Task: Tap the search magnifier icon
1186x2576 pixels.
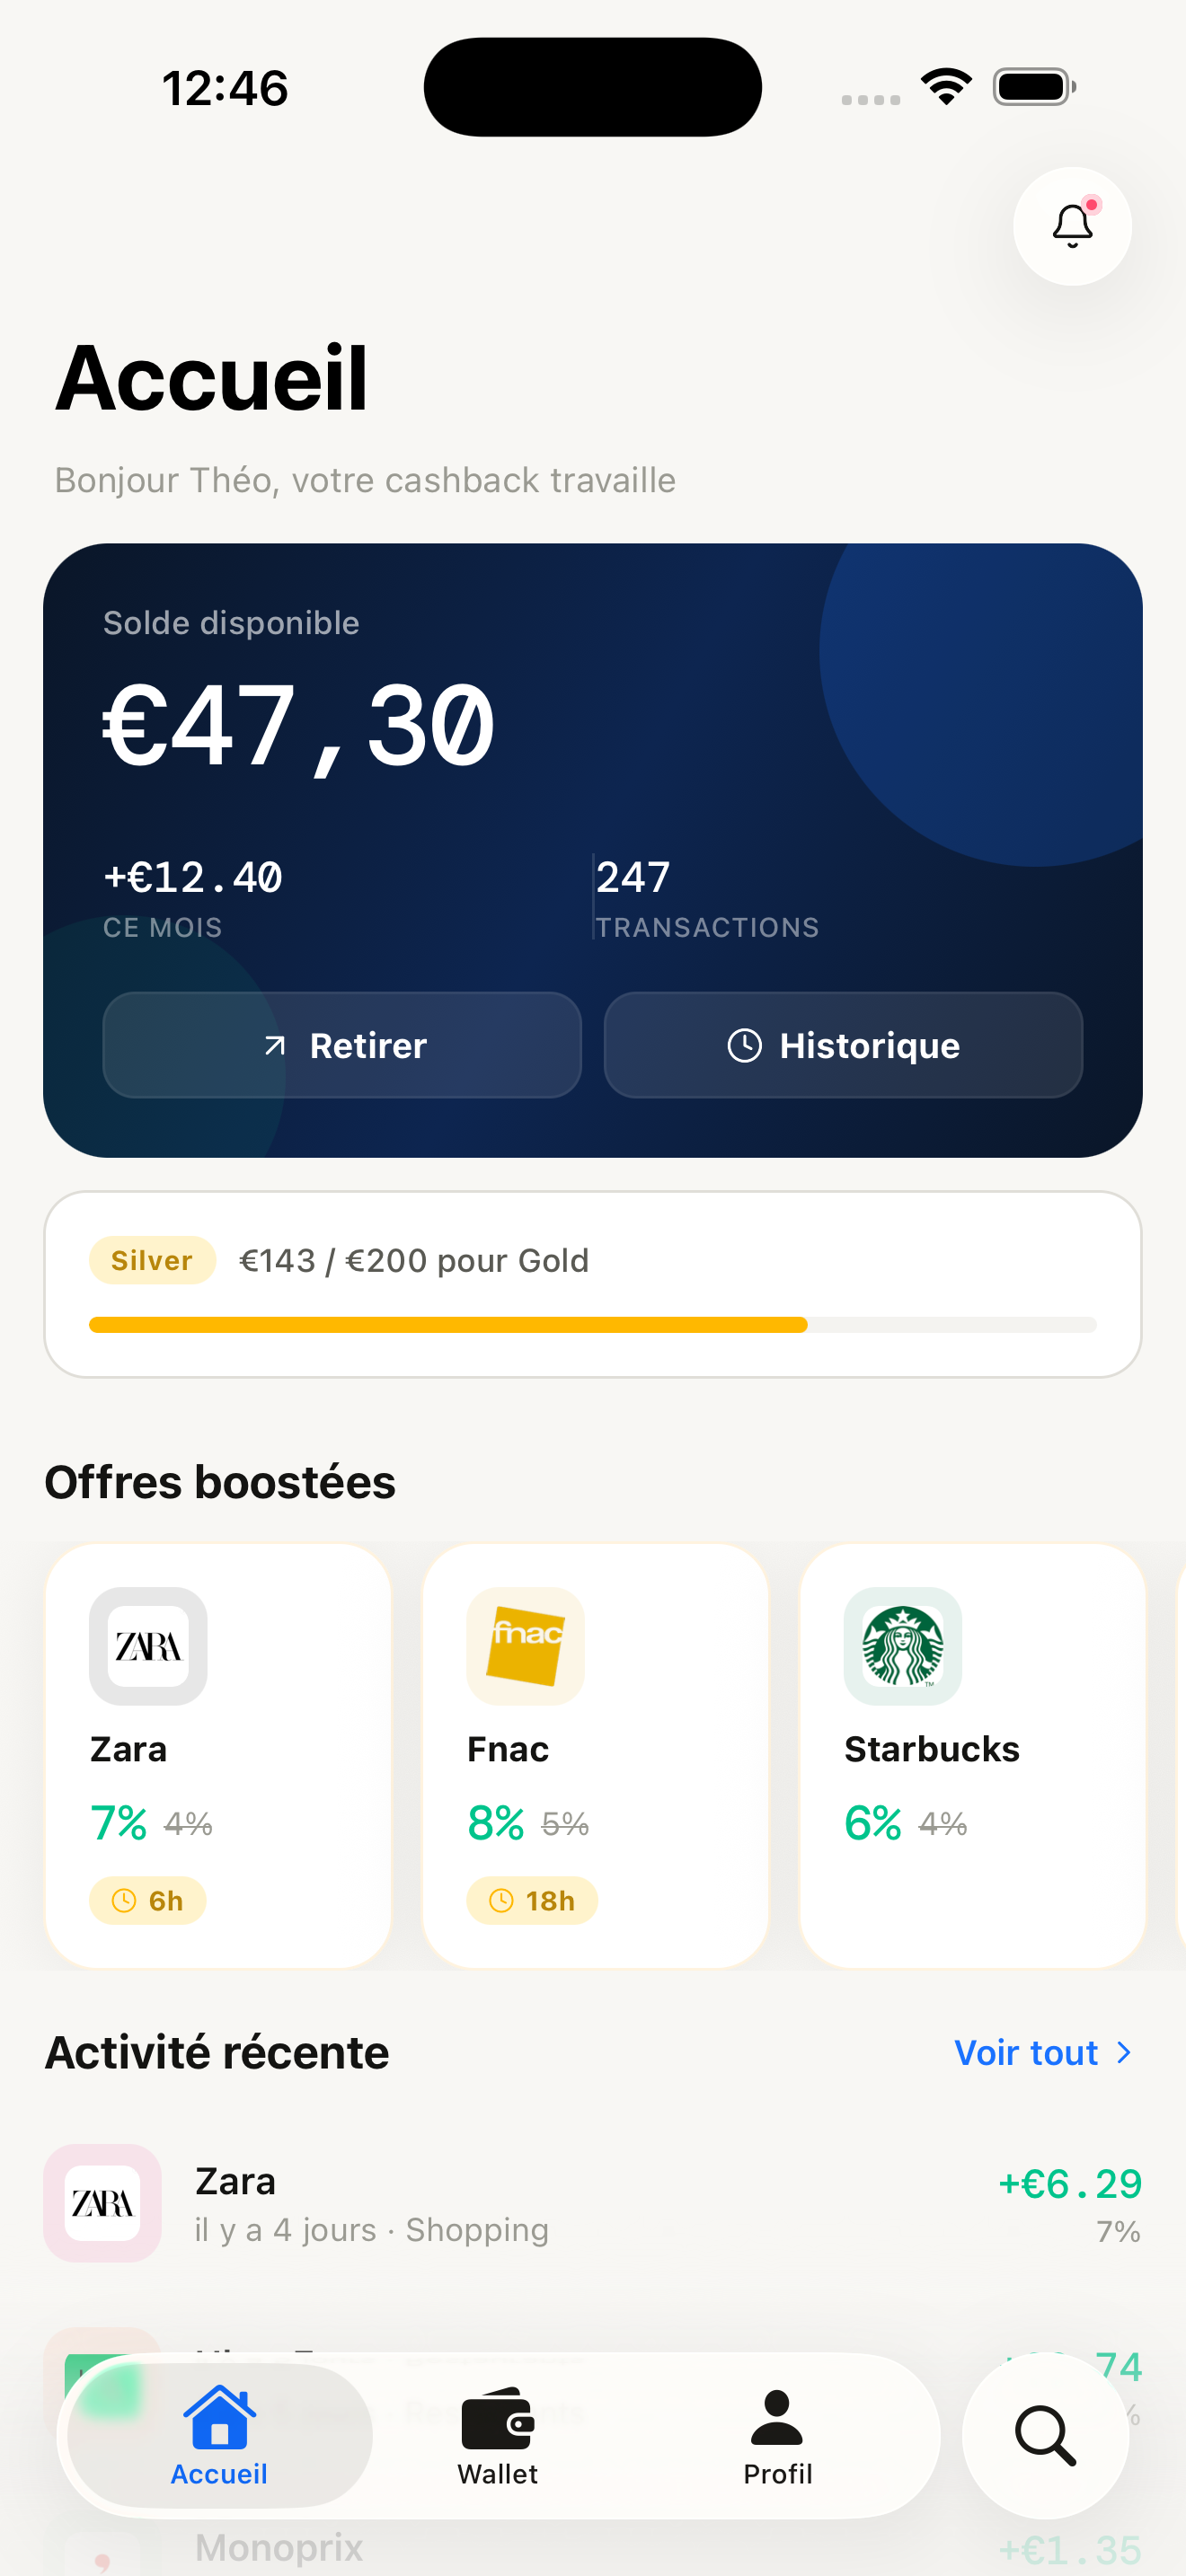Action: 1045,2435
